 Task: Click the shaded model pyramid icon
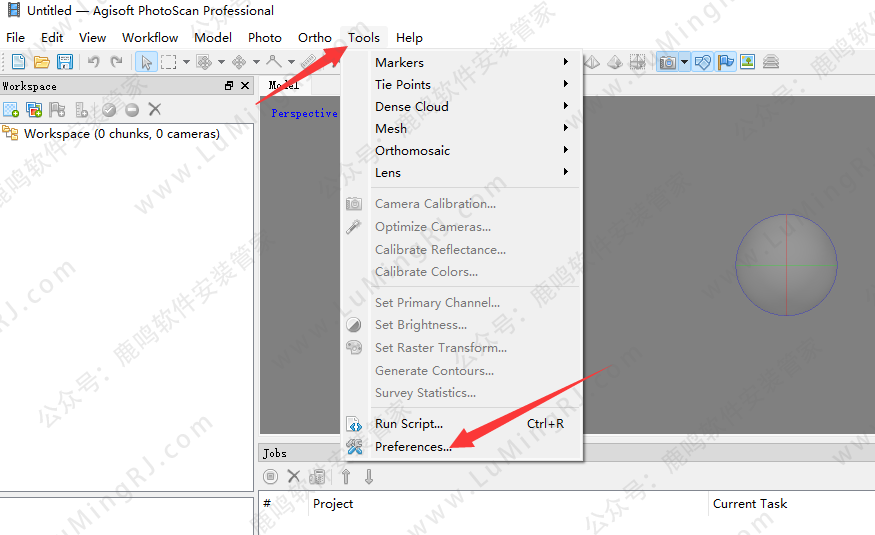[614, 62]
